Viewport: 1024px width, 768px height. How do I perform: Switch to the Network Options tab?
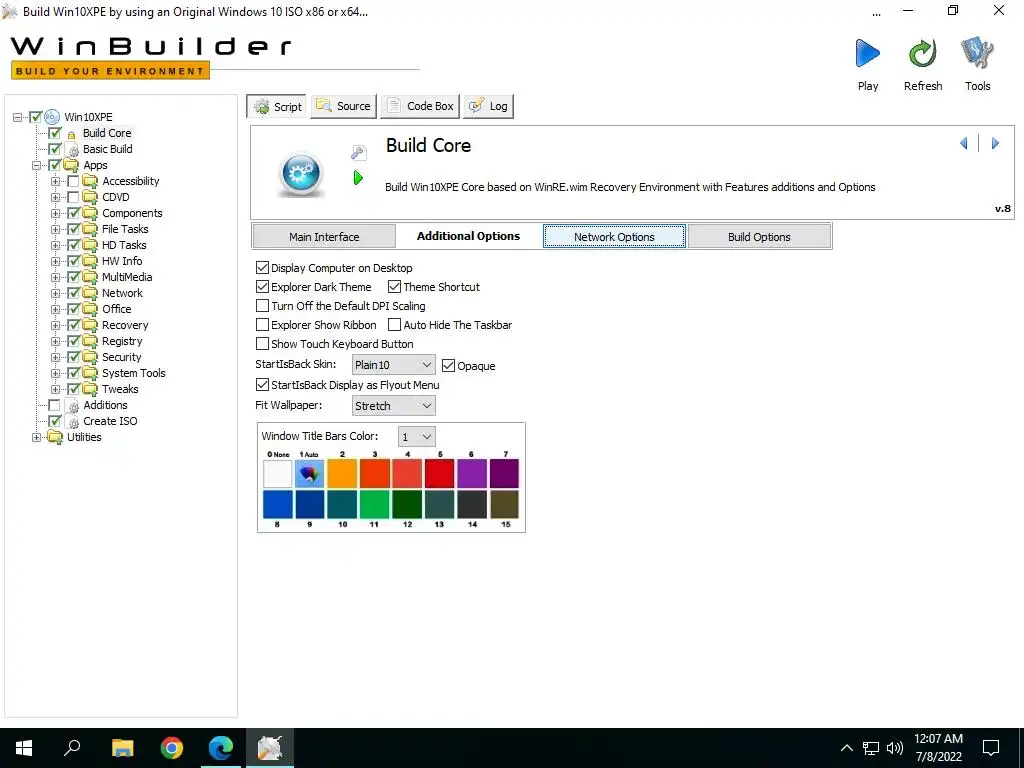pos(614,236)
